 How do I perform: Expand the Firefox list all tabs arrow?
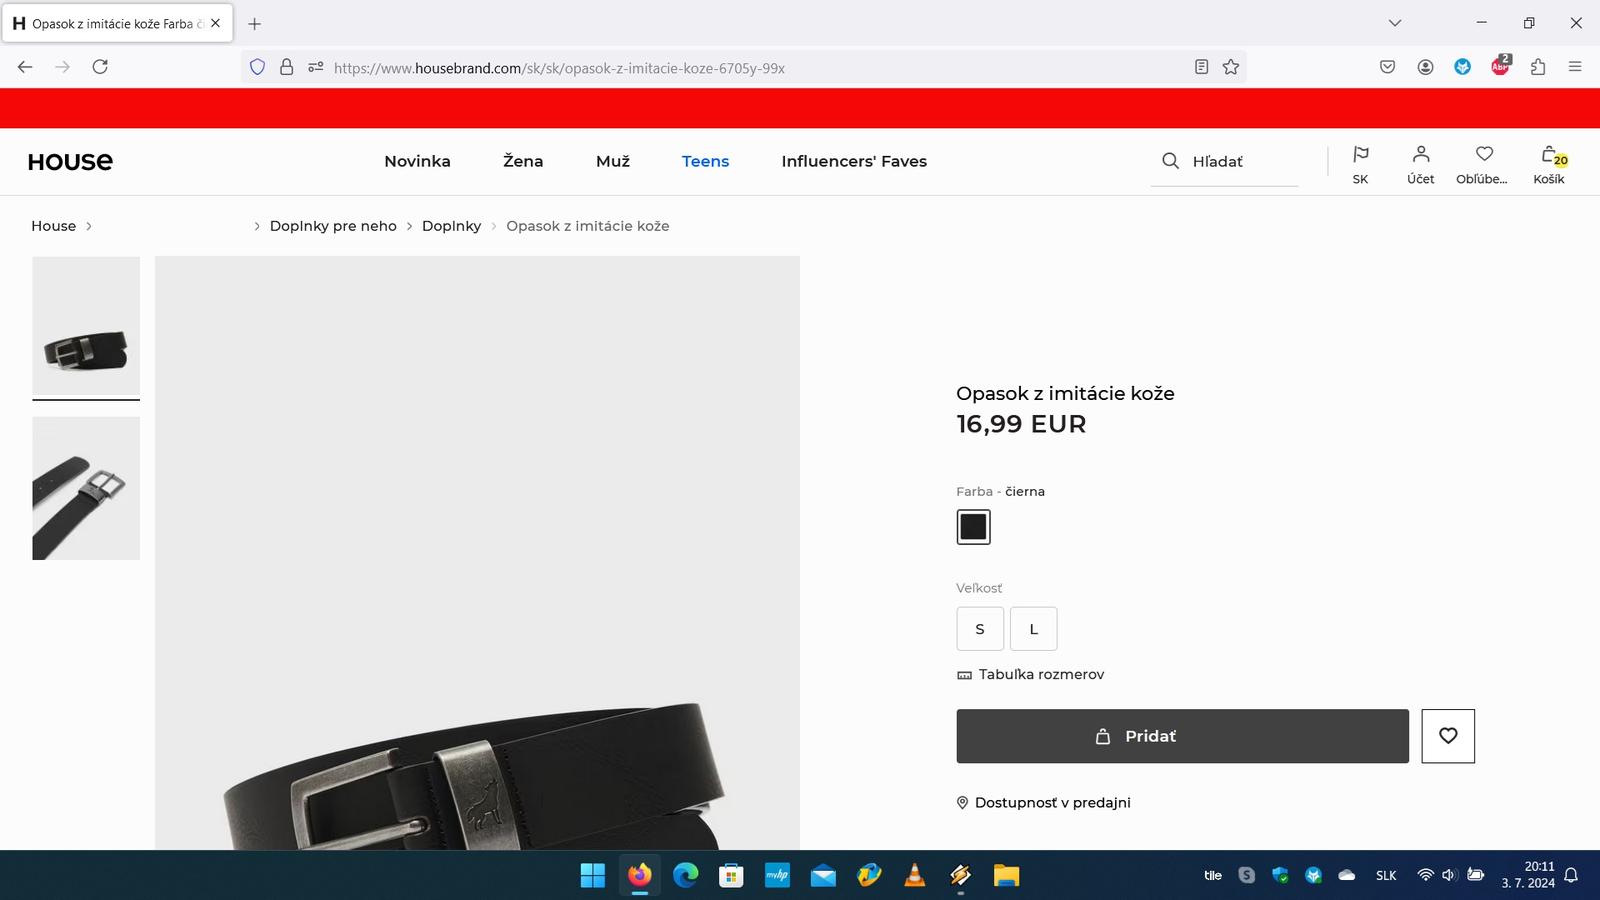1395,23
